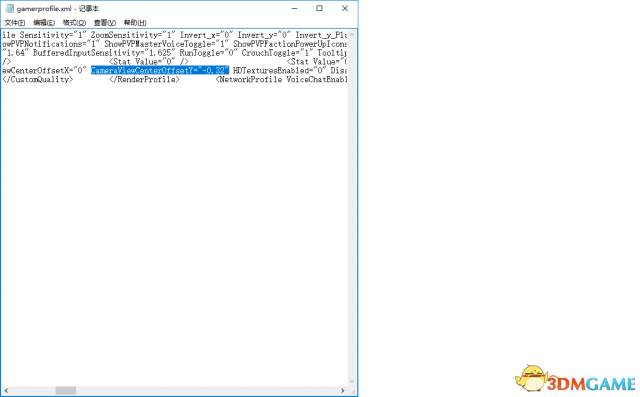This screenshot has height=397, width=640.
Task: Click the vertical scrollbar up arrow
Action: click(x=352, y=35)
